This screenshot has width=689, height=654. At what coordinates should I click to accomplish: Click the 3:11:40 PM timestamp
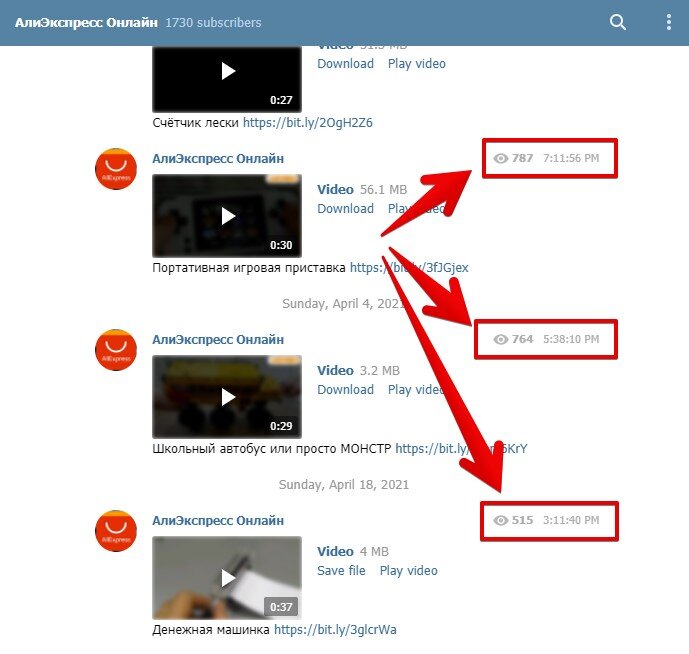[571, 520]
